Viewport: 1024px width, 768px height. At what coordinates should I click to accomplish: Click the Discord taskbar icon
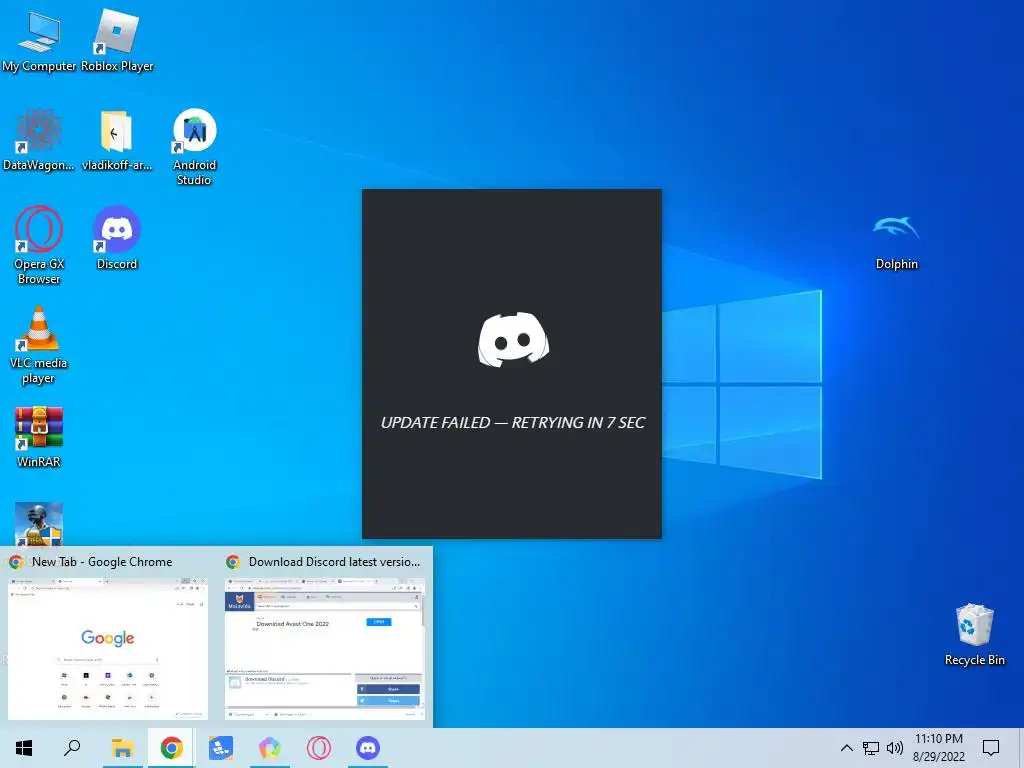coord(368,748)
